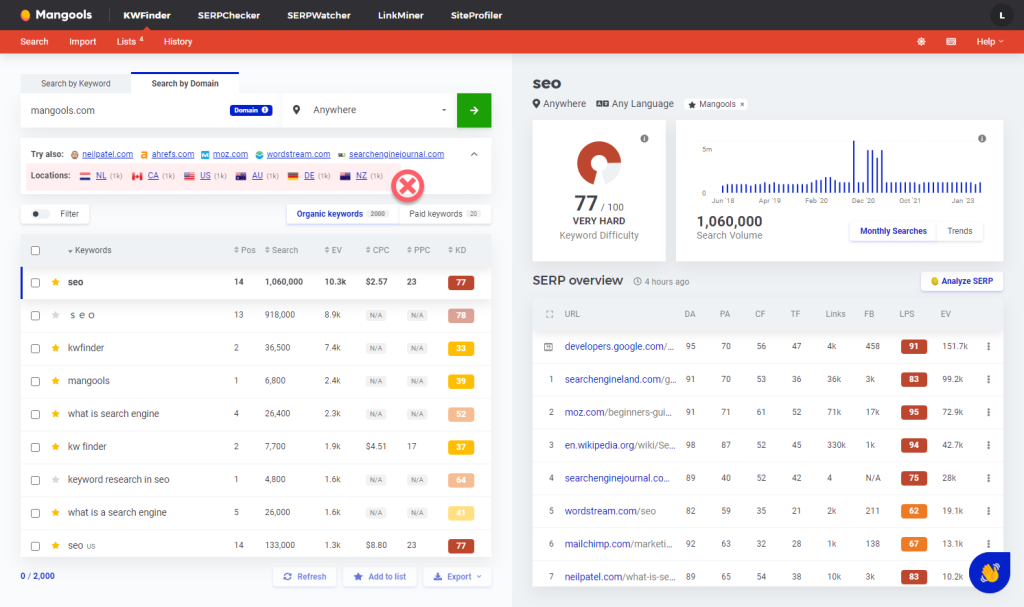Click the expand icon in SERP URL header
Screen dimensions: 1024x607
pyautogui.click(x=548, y=314)
